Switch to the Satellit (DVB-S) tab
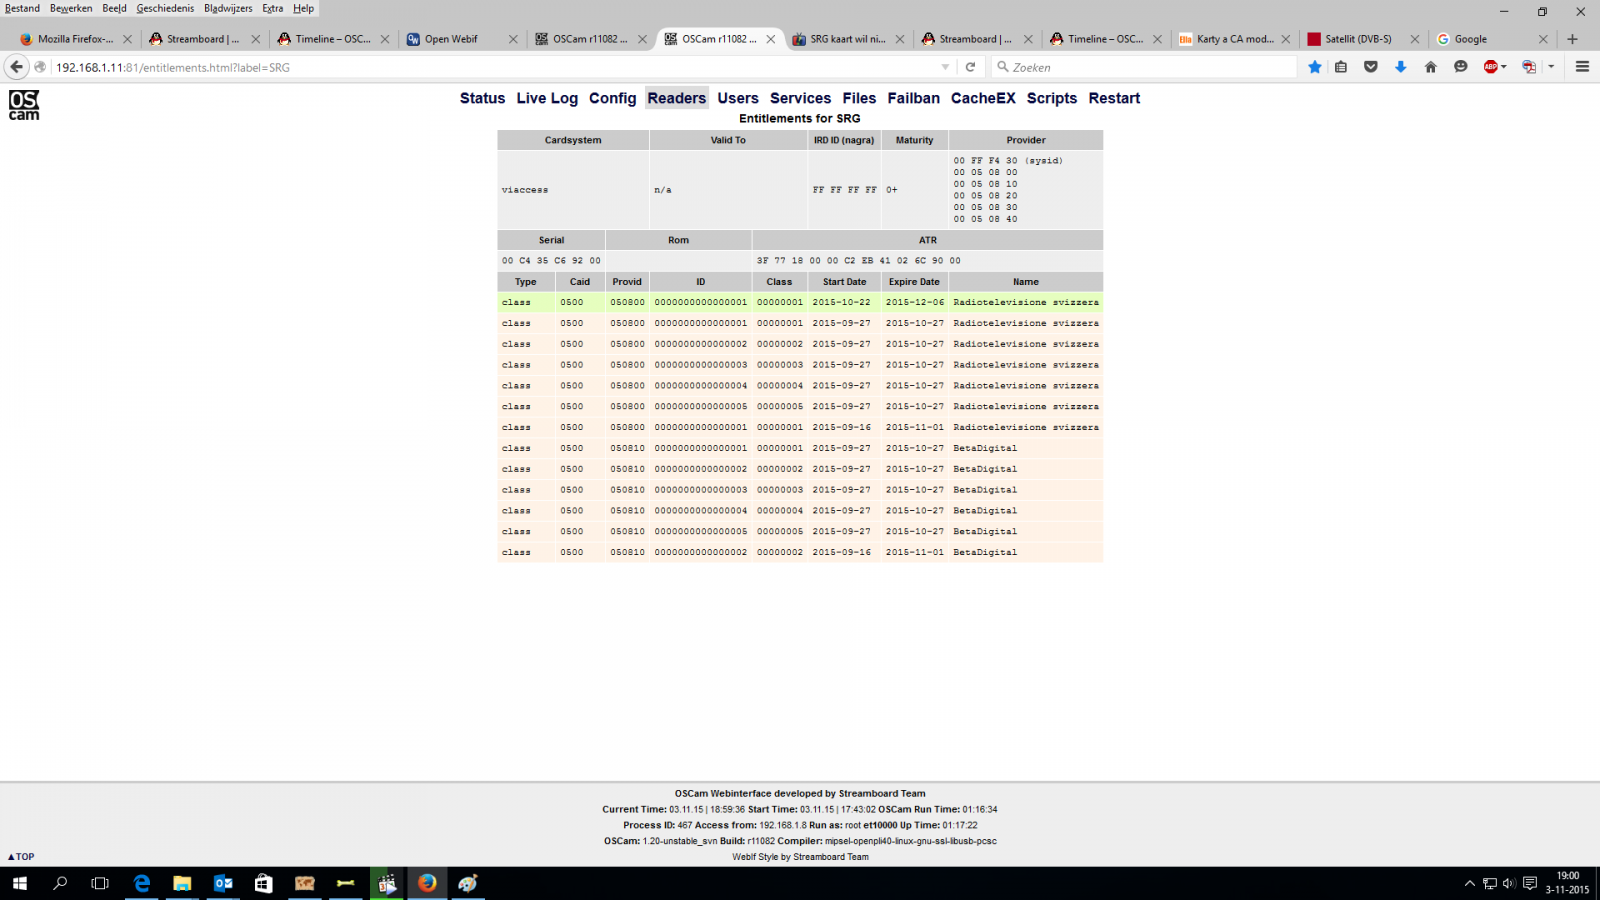Screen dimensions: 1600x900 (x=1357, y=39)
